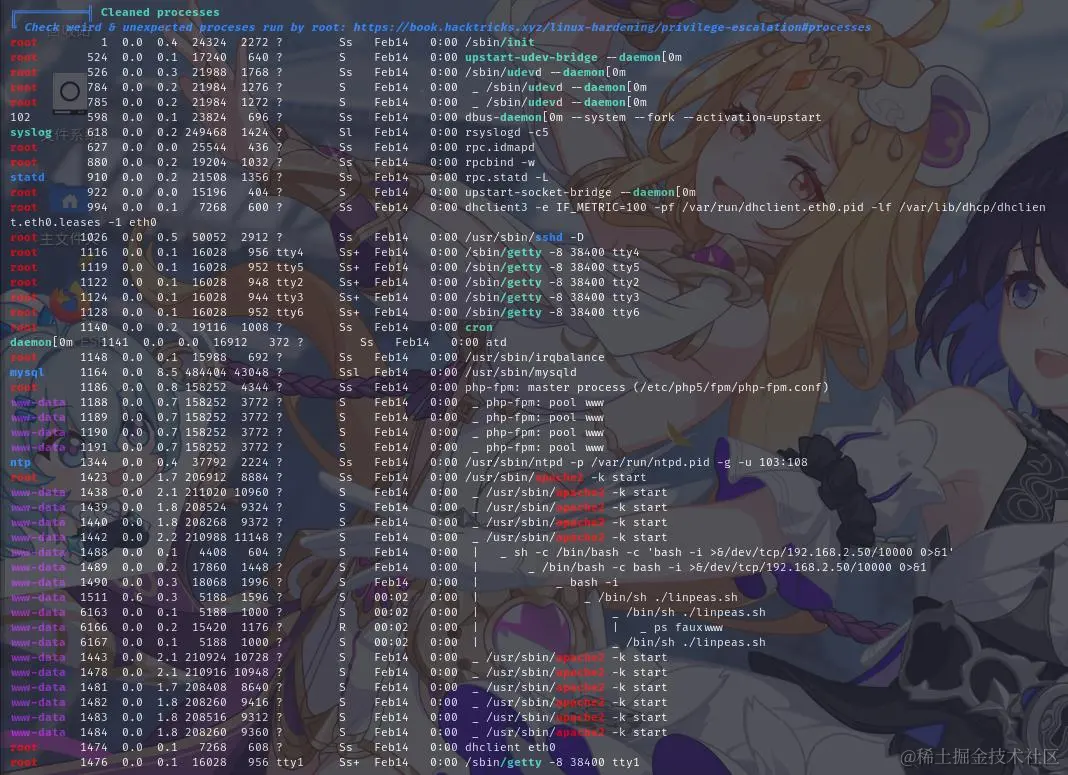Viewport: 1068px width, 775px height.
Task: Click the php-fpm master process command
Action: click(x=646, y=387)
